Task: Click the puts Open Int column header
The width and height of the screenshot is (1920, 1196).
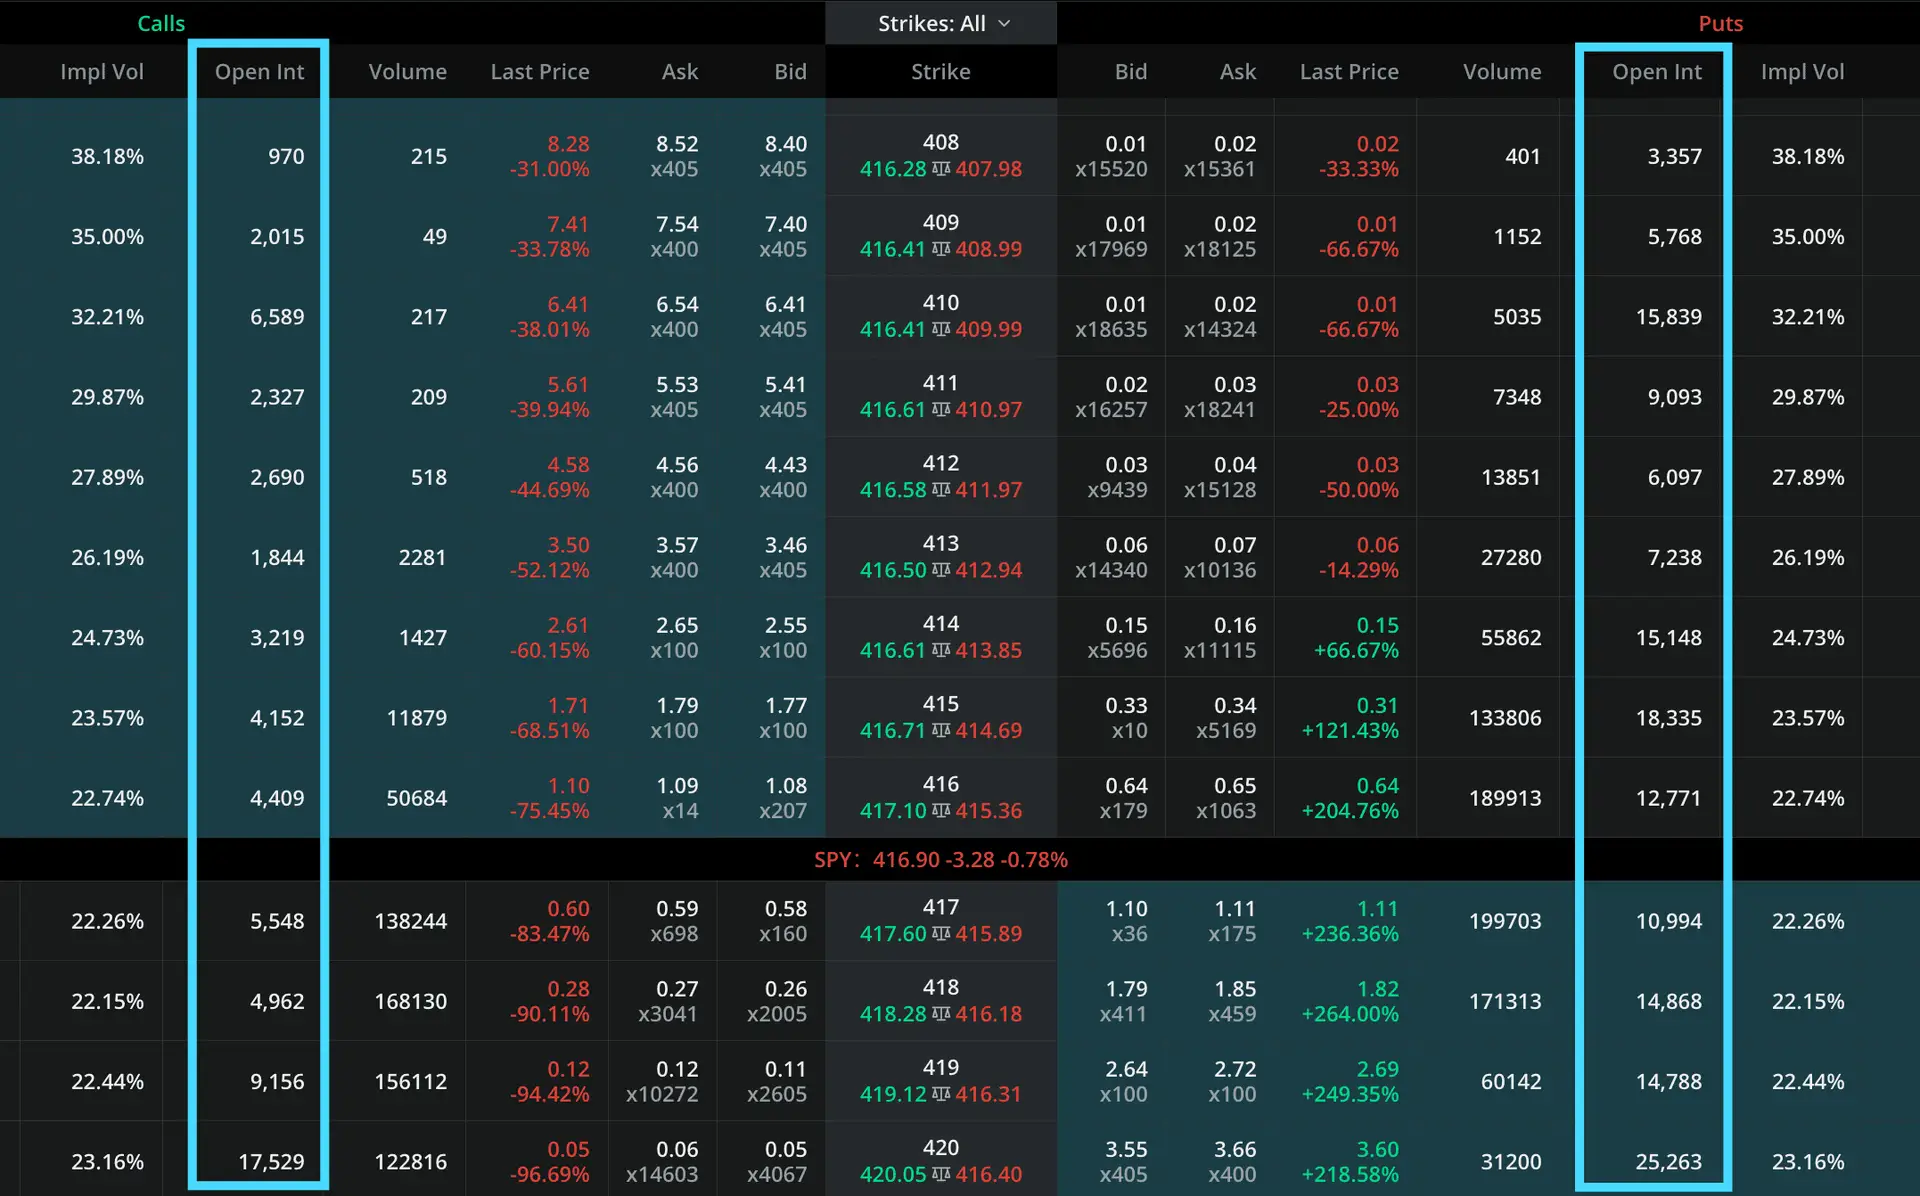Action: (x=1656, y=72)
